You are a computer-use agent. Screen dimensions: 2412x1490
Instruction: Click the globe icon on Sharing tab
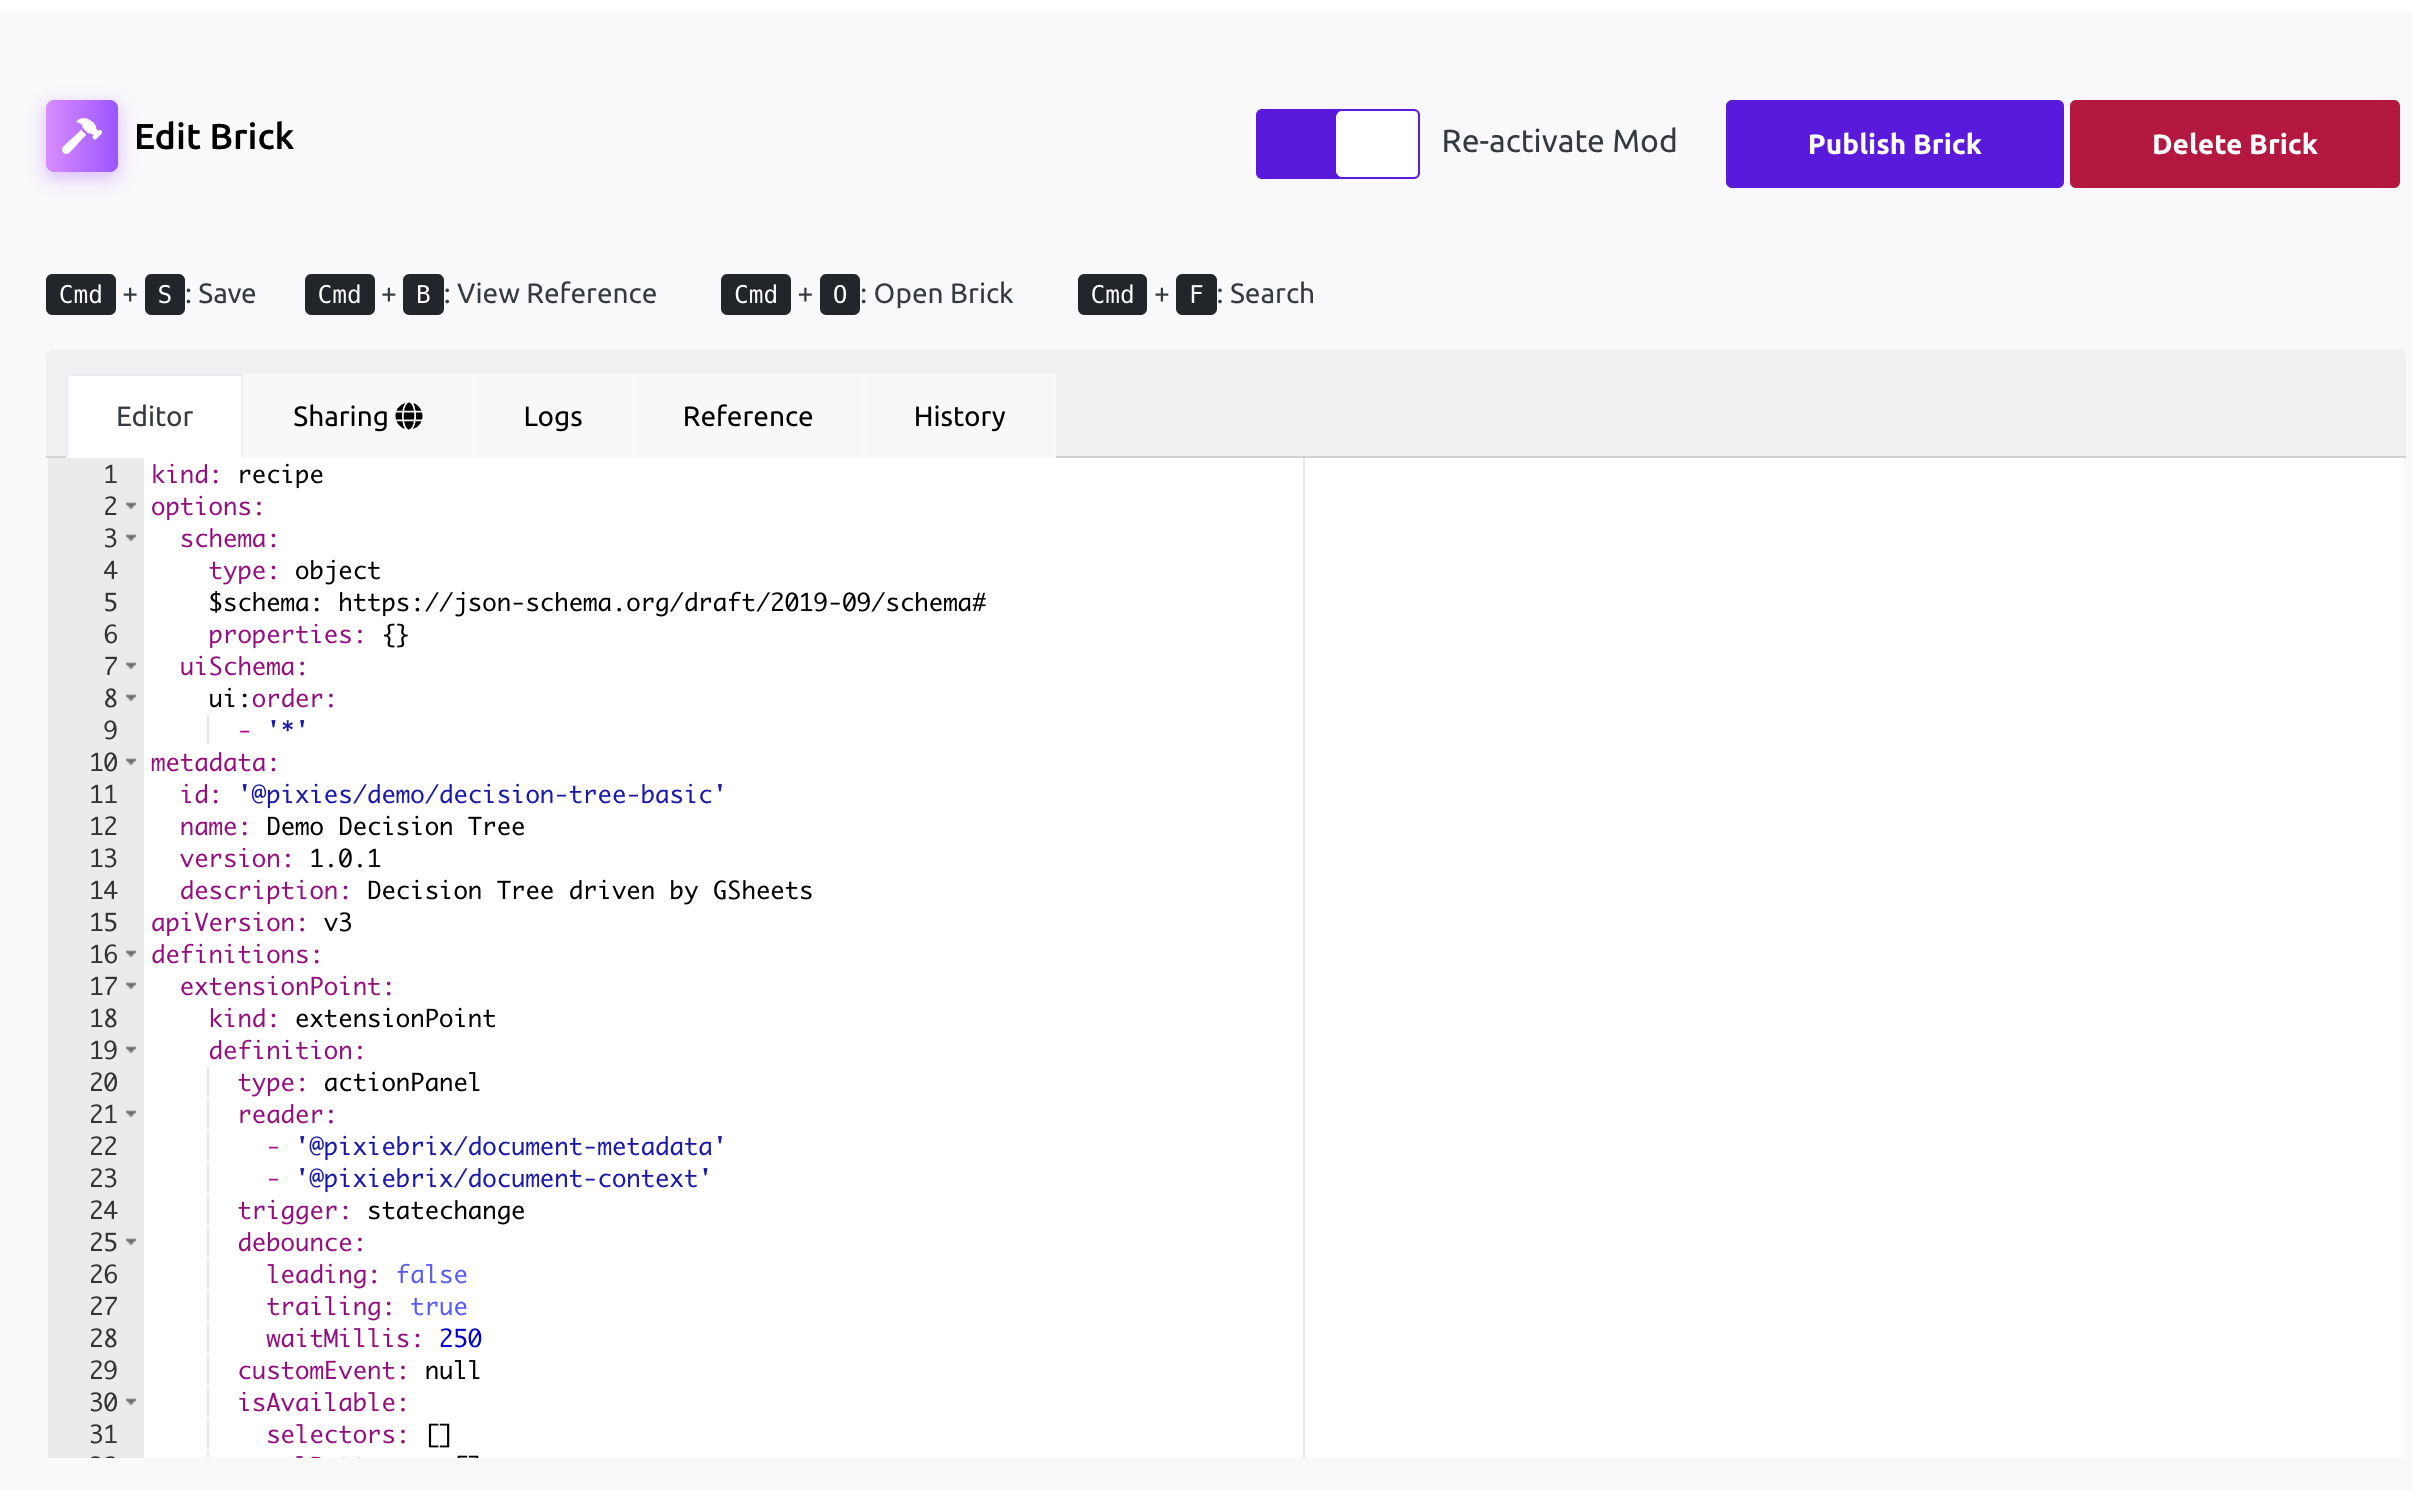click(409, 416)
